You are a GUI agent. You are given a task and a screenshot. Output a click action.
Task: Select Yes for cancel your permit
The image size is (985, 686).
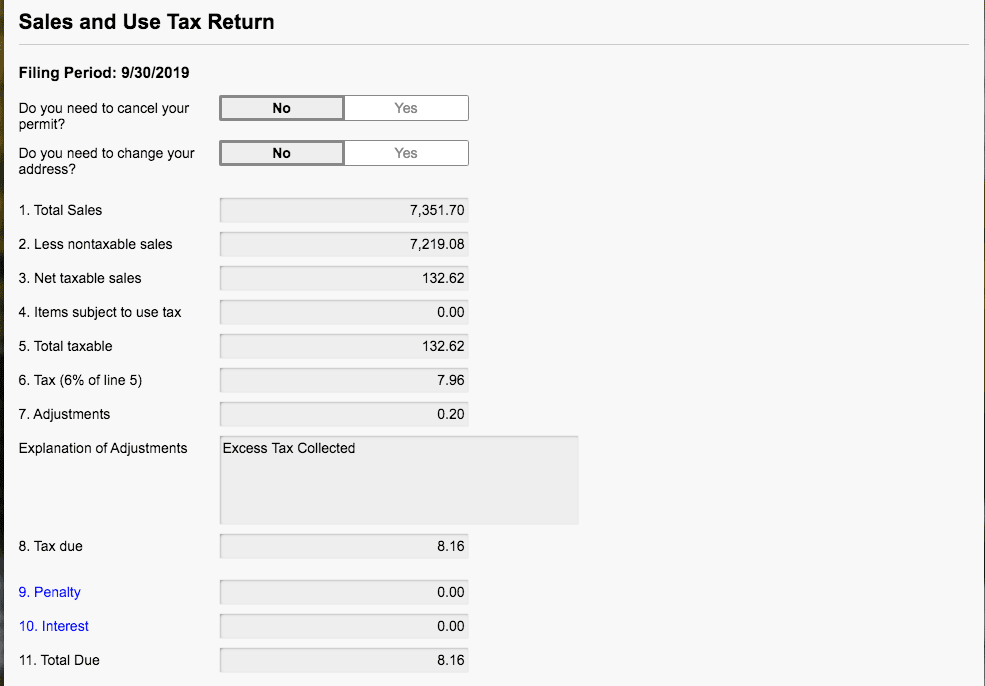[406, 108]
